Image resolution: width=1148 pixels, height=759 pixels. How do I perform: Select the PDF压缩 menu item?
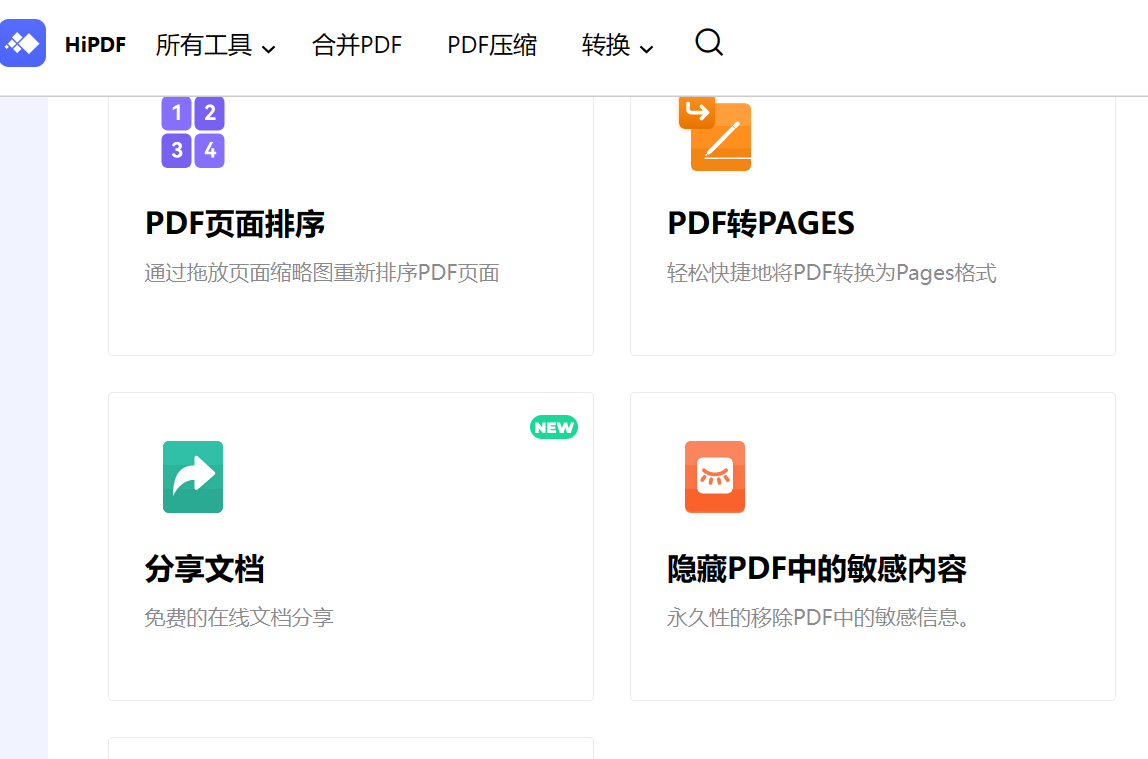pyautogui.click(x=491, y=45)
